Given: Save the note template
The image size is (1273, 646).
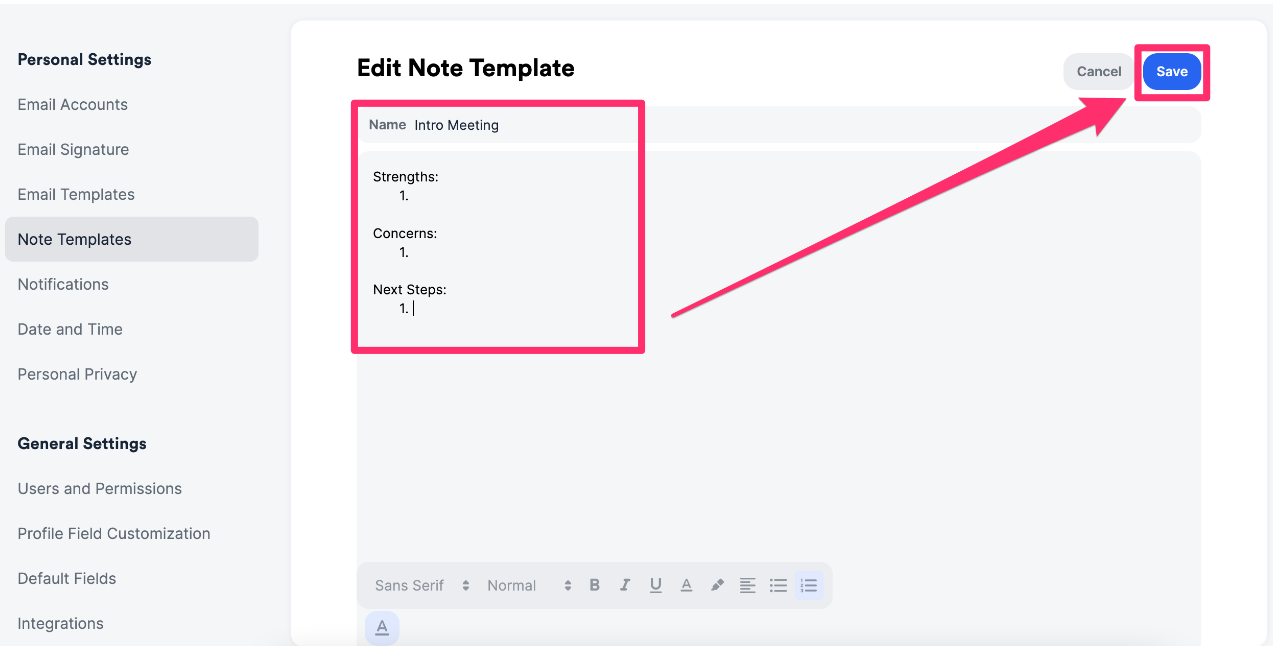Looking at the screenshot, I should 1171,71.
